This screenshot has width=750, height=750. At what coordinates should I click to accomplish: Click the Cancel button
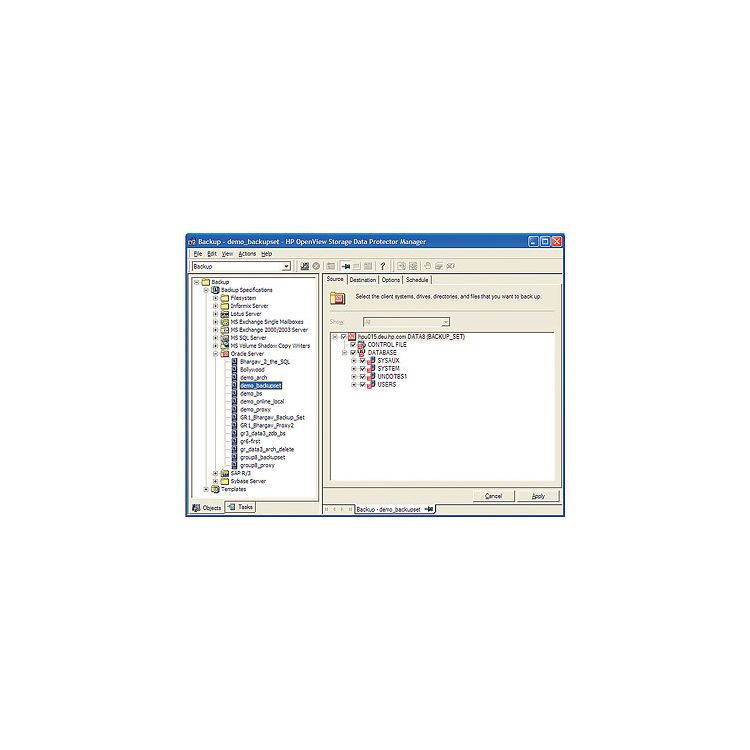point(493,496)
